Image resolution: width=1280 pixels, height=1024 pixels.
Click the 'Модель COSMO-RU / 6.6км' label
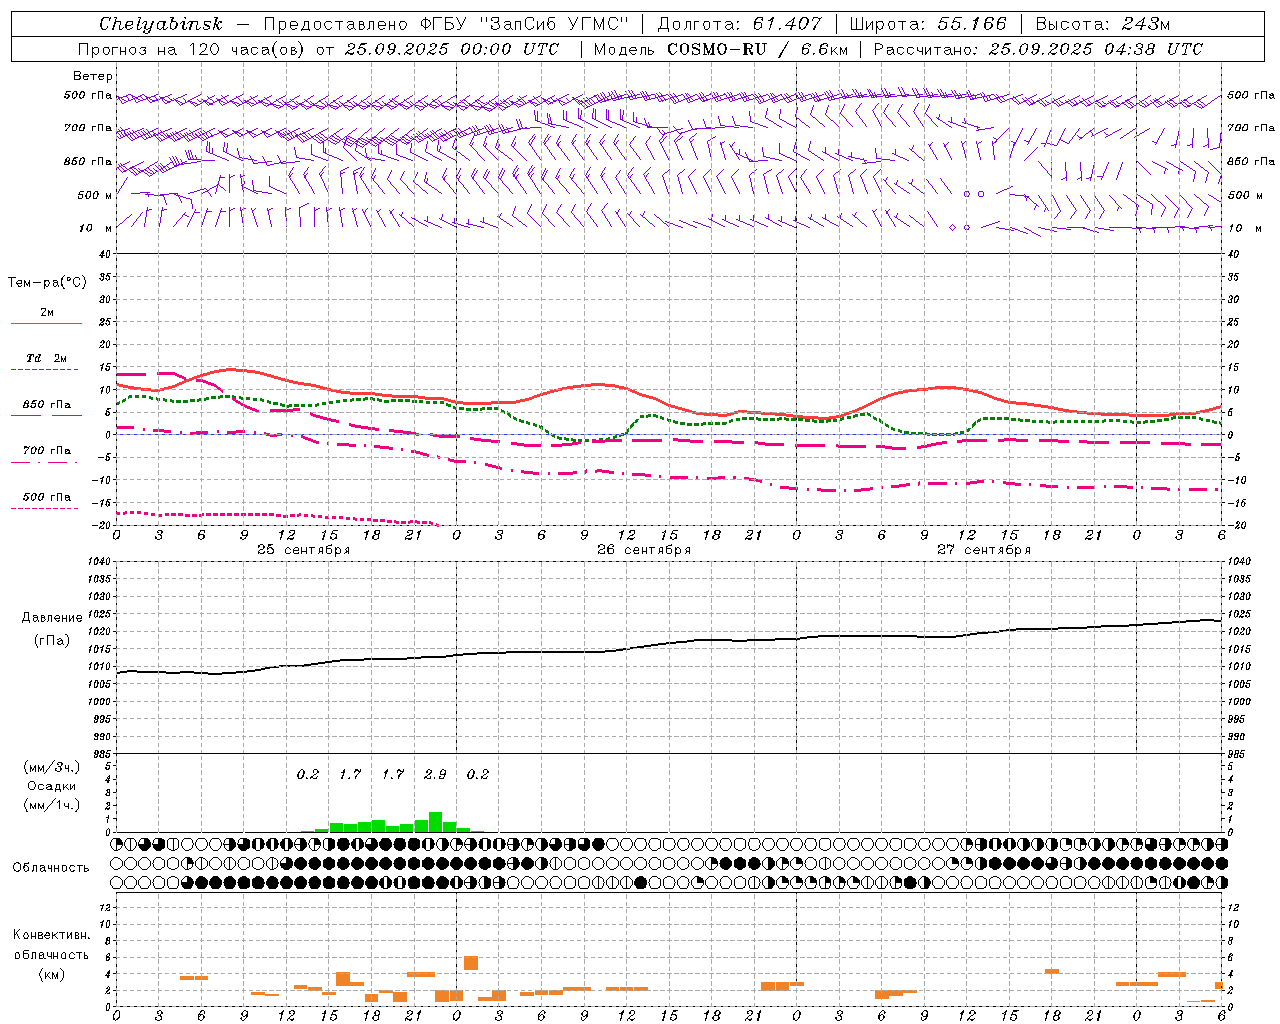pos(720,49)
